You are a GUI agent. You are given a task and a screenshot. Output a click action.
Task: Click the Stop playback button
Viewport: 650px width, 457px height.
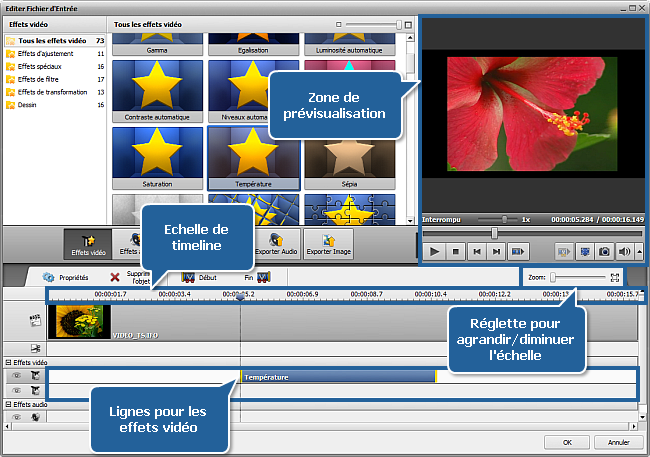pyautogui.click(x=456, y=252)
